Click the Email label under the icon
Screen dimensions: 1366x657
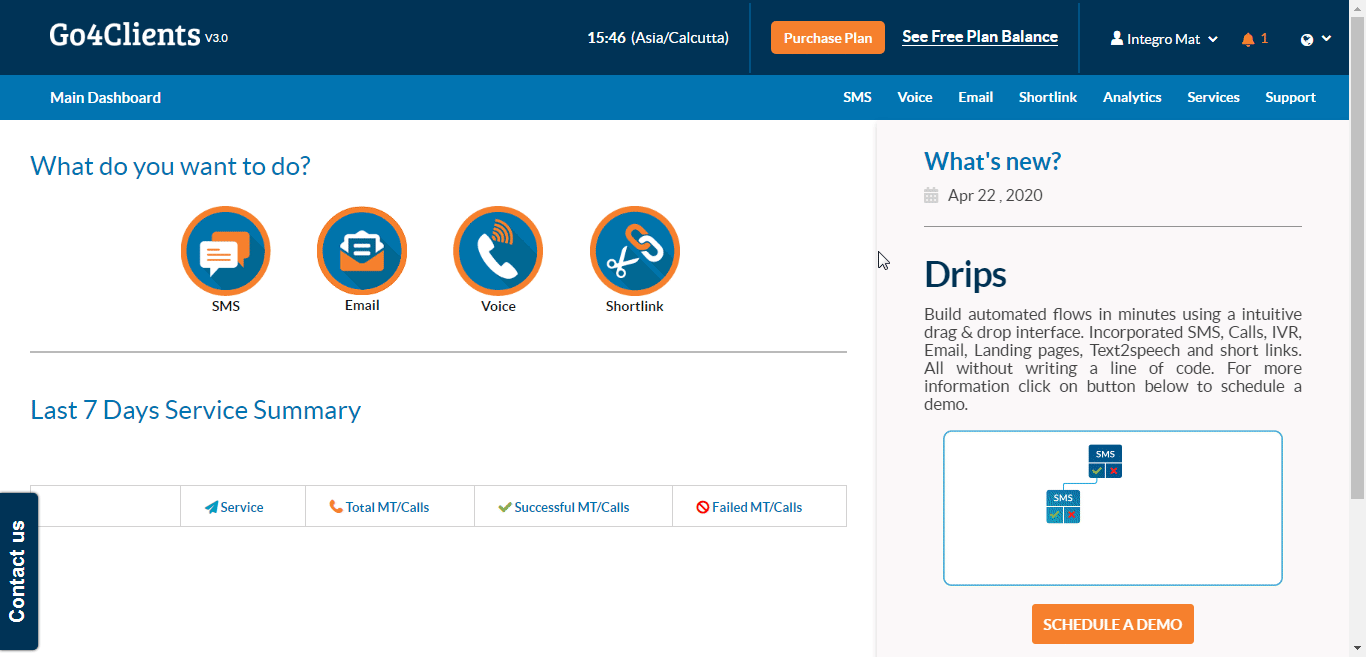(x=362, y=305)
